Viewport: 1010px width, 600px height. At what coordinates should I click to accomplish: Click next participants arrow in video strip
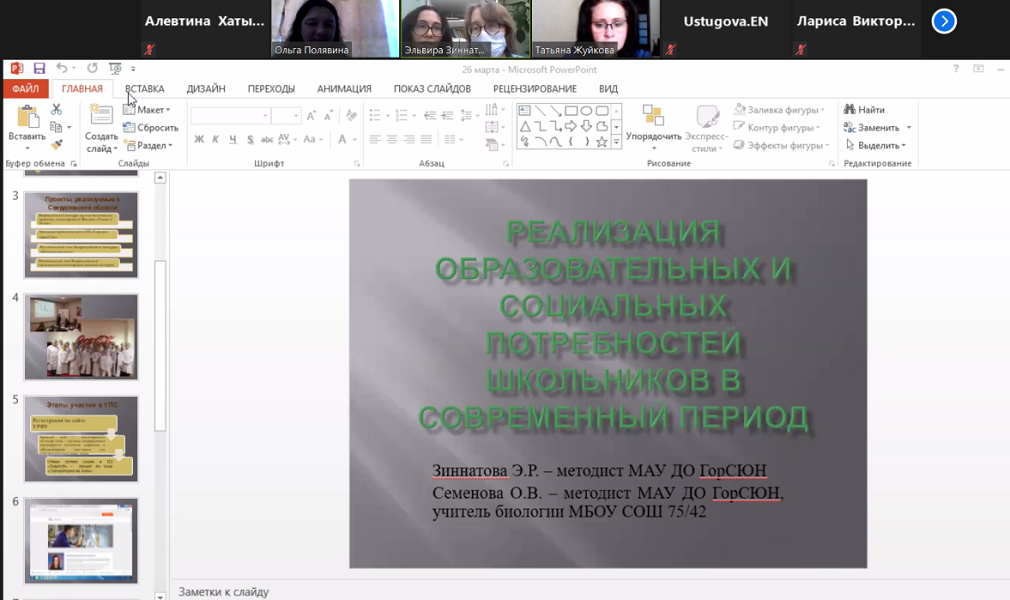[943, 21]
